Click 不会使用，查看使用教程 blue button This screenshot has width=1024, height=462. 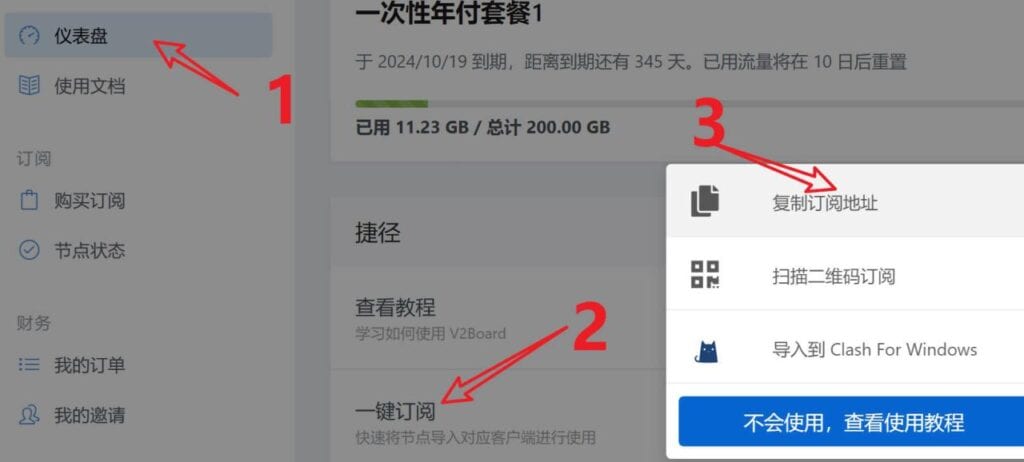pyautogui.click(x=852, y=421)
